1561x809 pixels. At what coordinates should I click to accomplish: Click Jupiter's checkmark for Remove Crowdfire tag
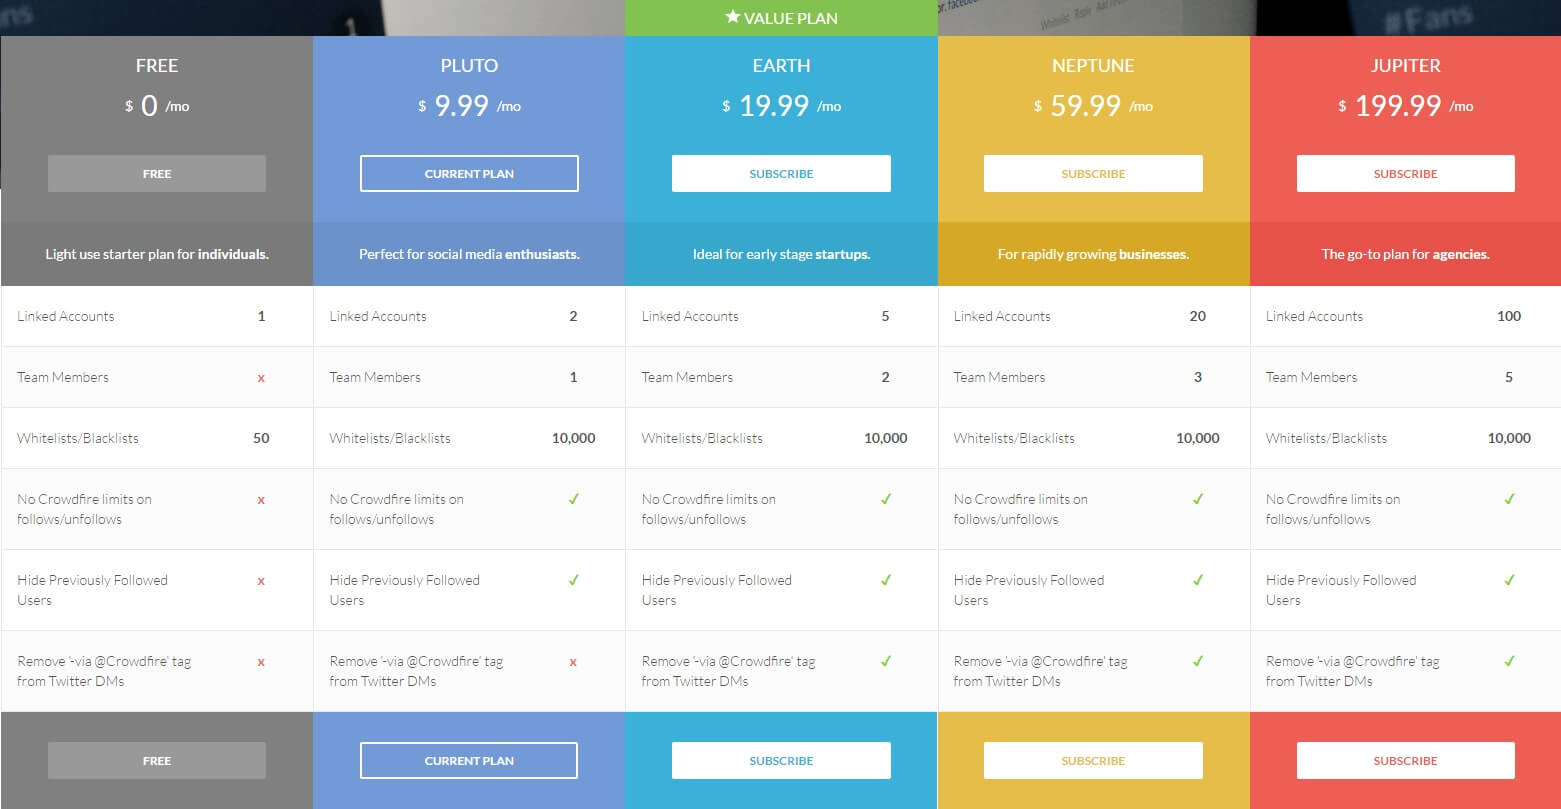[1510, 661]
